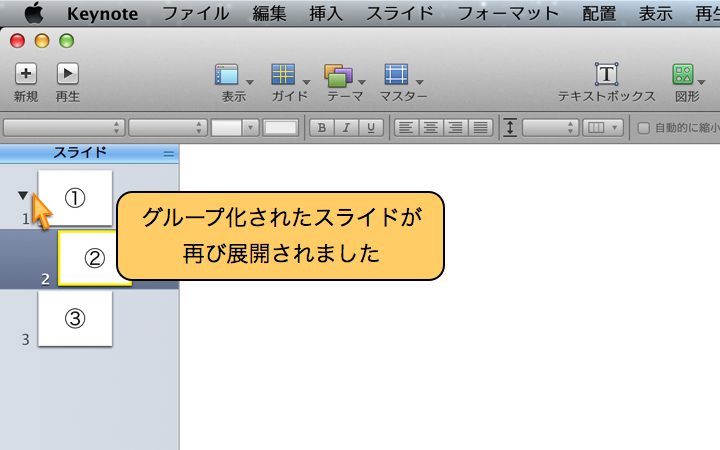Image resolution: width=720 pixels, height=450 pixels.
Task: Select slide thumbnail ①
Action: pos(75,198)
